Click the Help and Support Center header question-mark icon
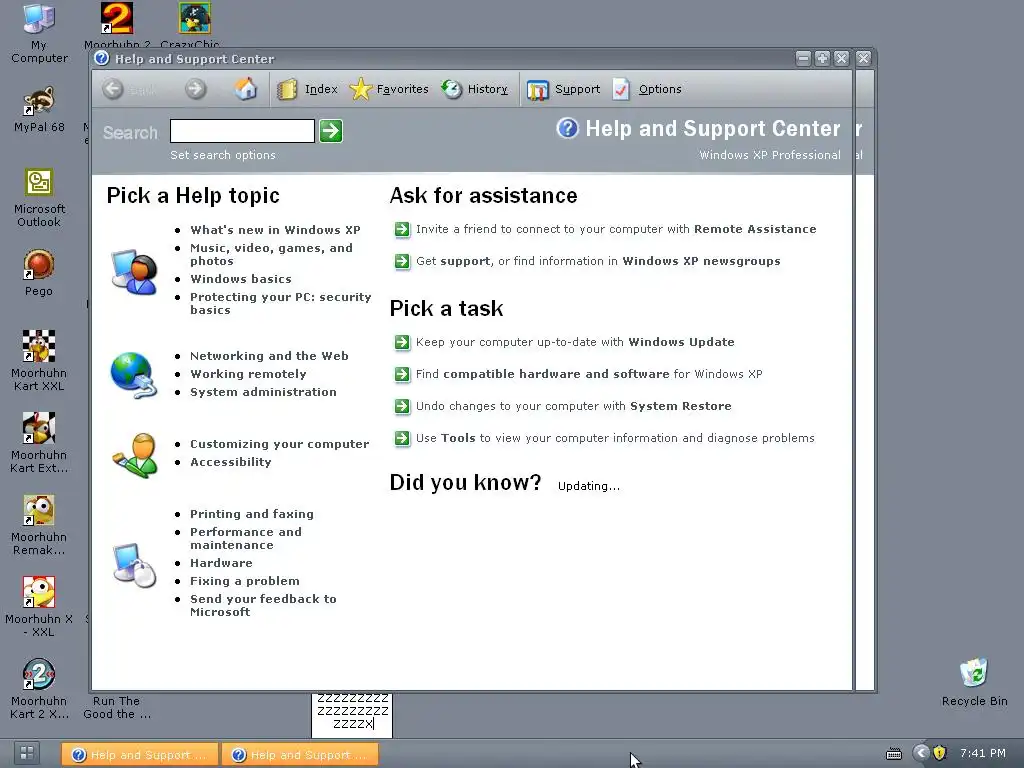This screenshot has width=1024, height=768. (x=568, y=128)
